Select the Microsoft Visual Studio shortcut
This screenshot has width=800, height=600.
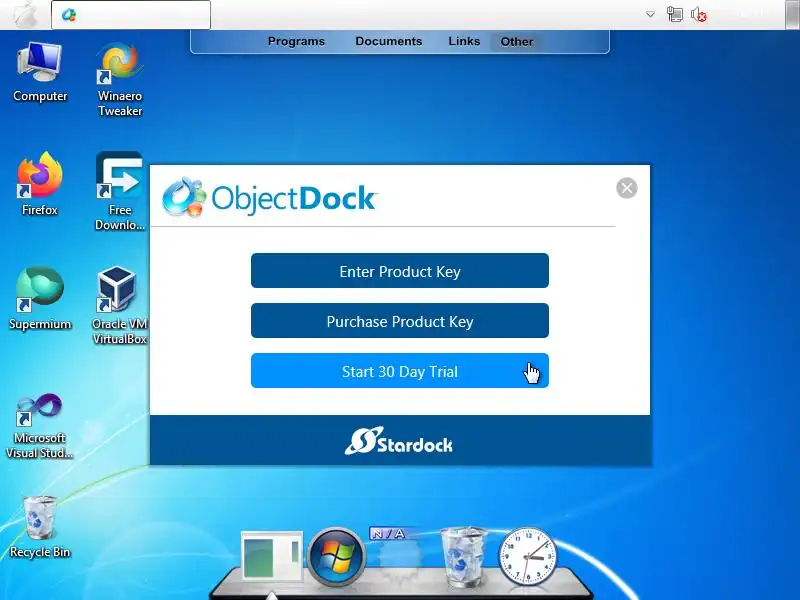(x=40, y=425)
